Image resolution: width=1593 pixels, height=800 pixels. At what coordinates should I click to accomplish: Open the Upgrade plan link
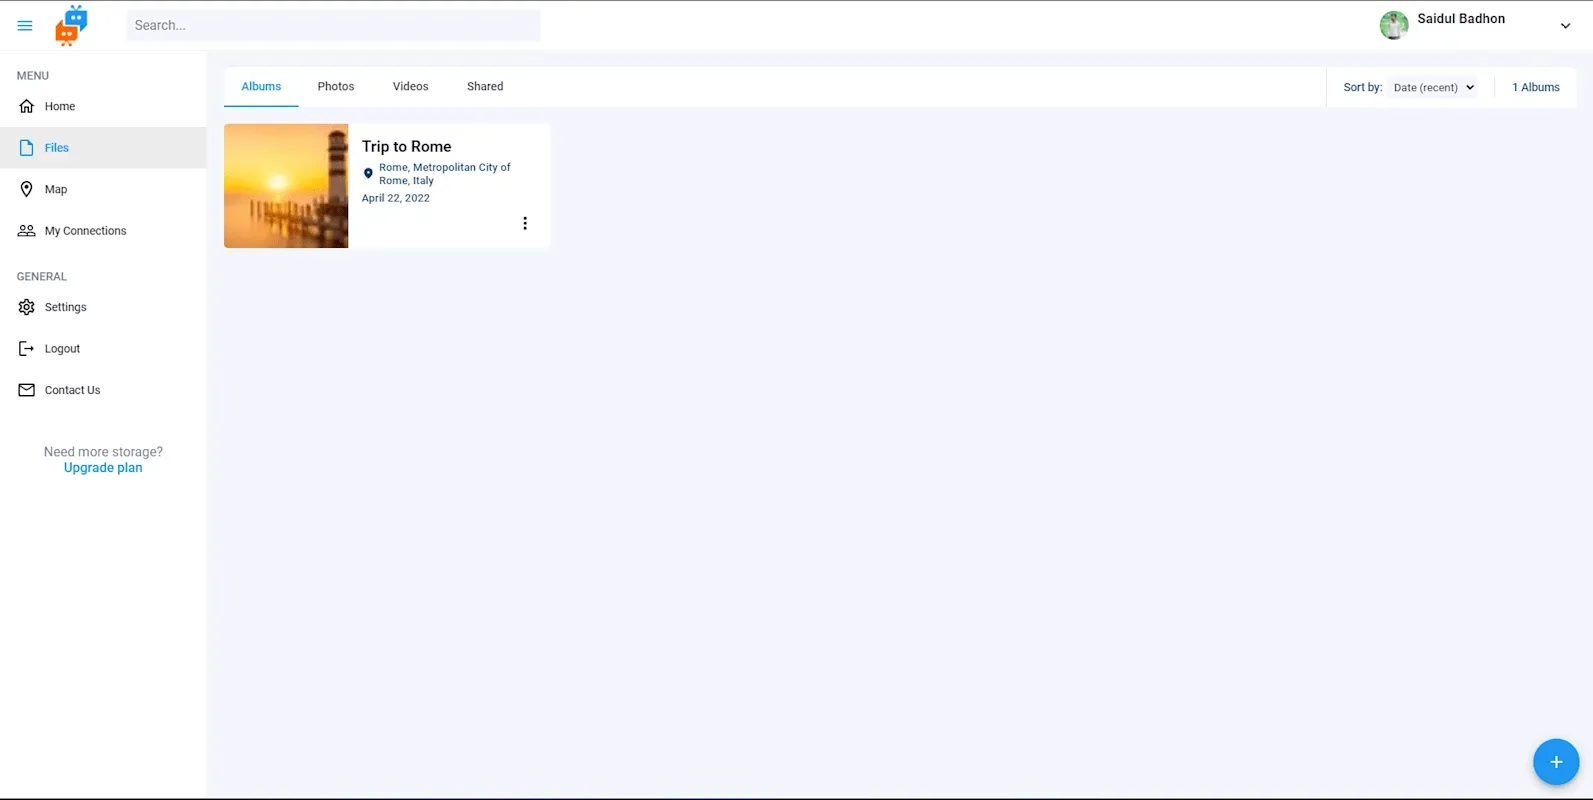(x=103, y=468)
